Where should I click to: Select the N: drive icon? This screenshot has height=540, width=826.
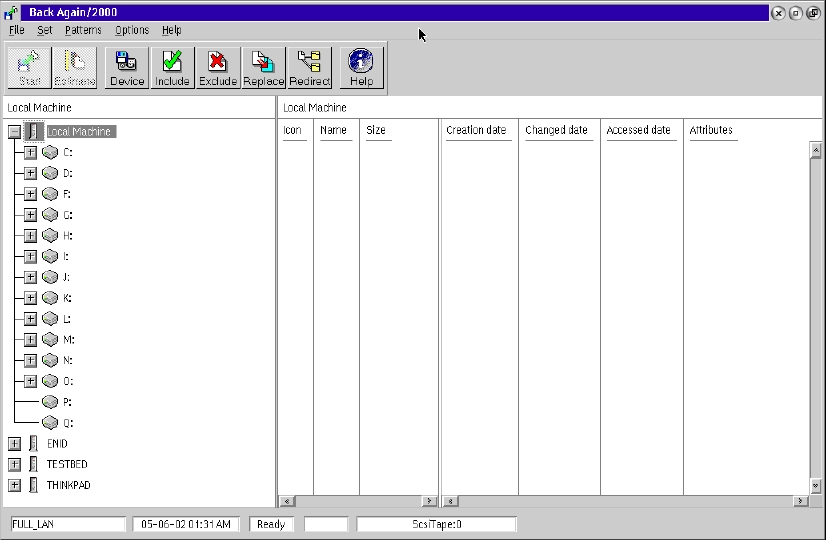tap(50, 360)
